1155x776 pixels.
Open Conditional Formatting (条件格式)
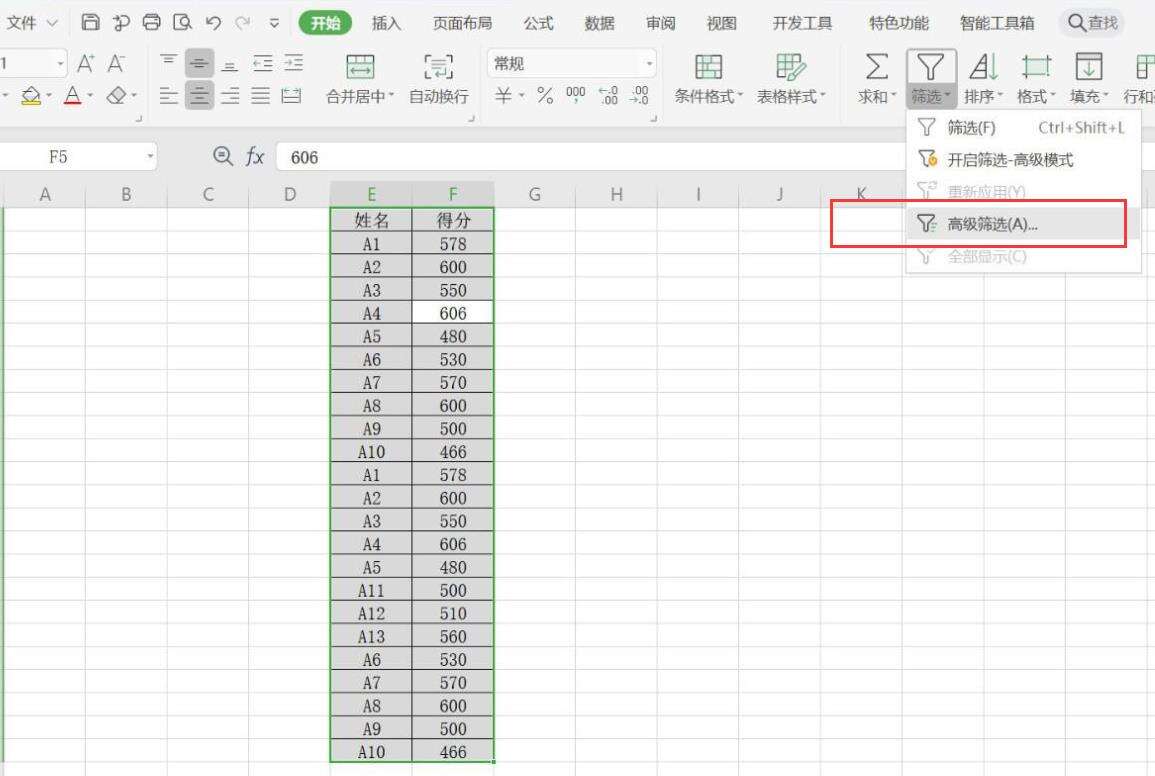pyautogui.click(x=708, y=78)
